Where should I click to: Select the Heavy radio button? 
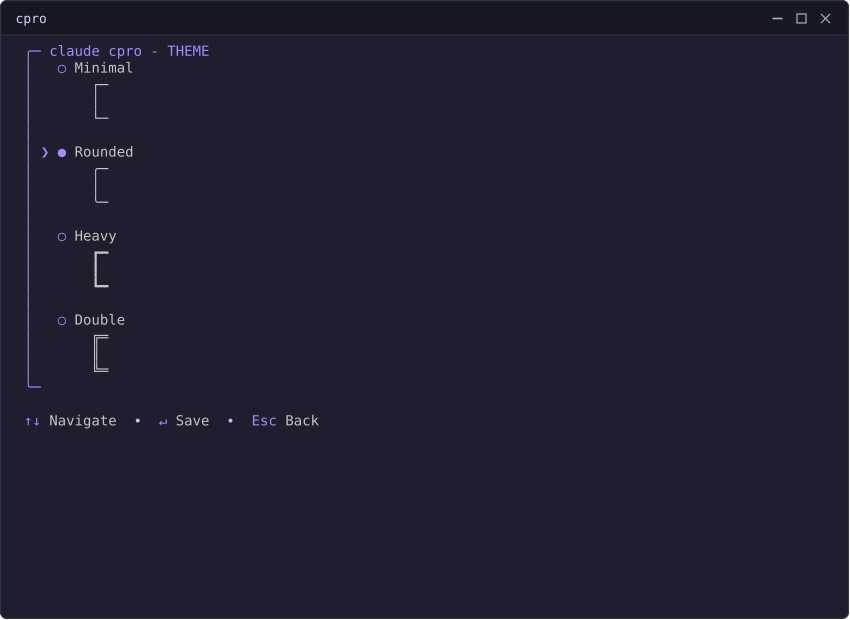point(62,237)
